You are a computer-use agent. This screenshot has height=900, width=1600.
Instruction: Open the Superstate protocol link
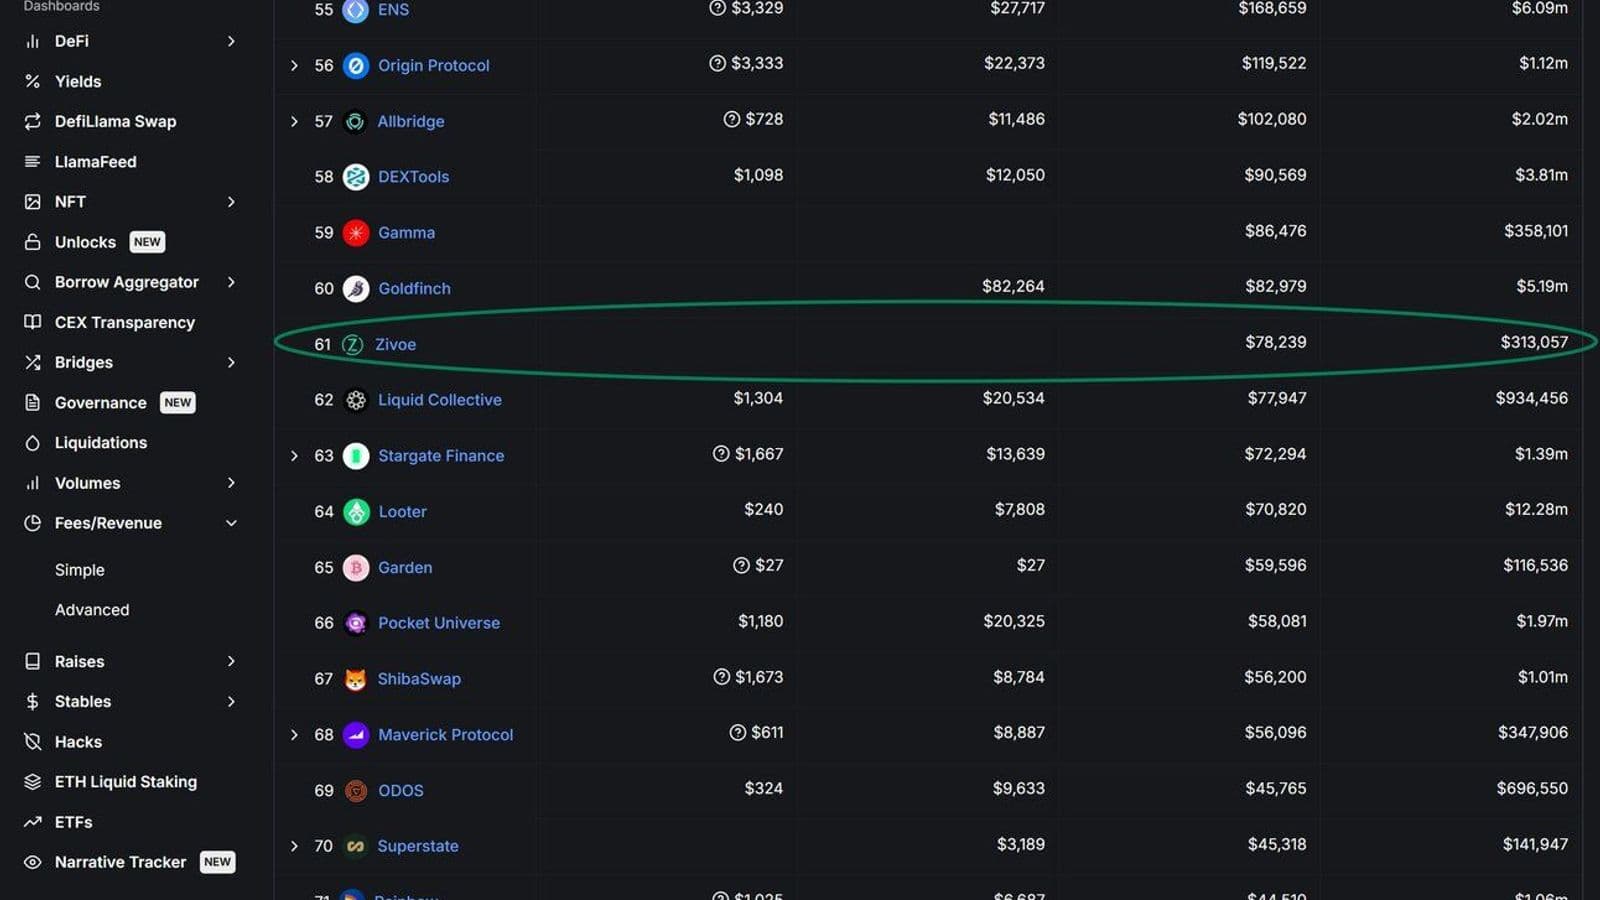(x=418, y=846)
